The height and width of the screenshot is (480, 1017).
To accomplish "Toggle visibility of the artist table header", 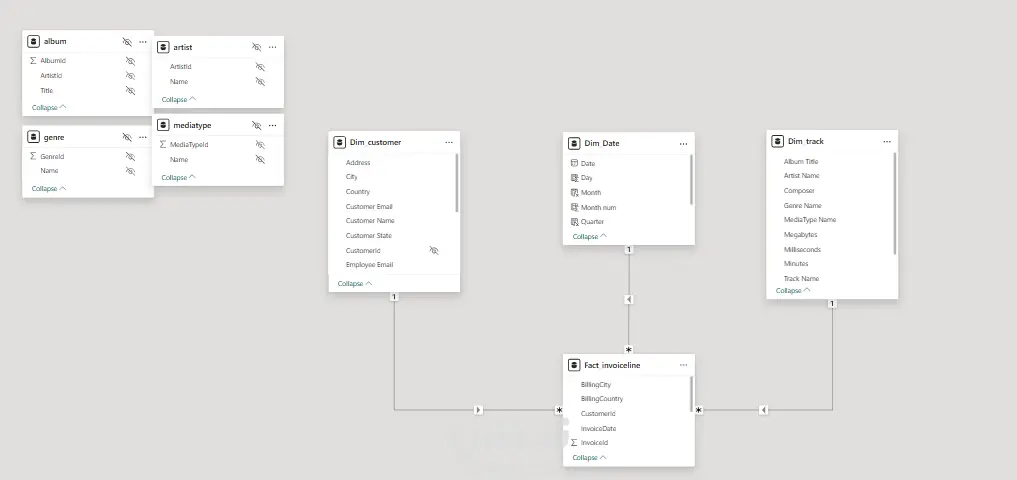I will point(257,47).
